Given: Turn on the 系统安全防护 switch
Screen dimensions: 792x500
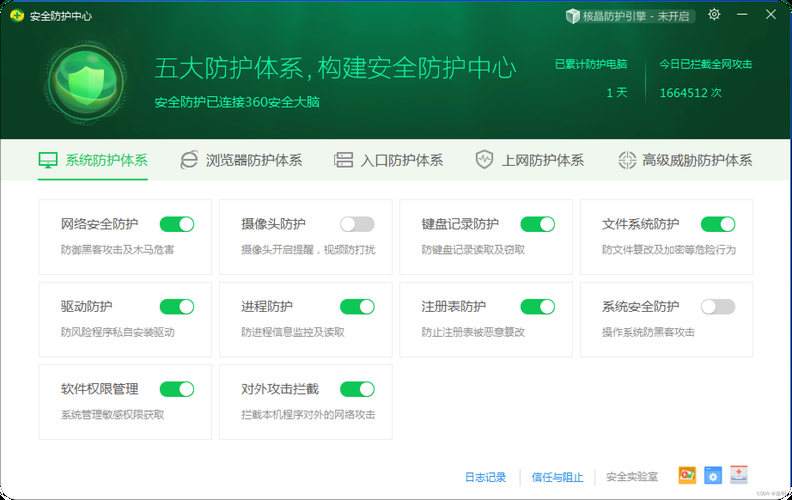Looking at the screenshot, I should click(x=717, y=307).
